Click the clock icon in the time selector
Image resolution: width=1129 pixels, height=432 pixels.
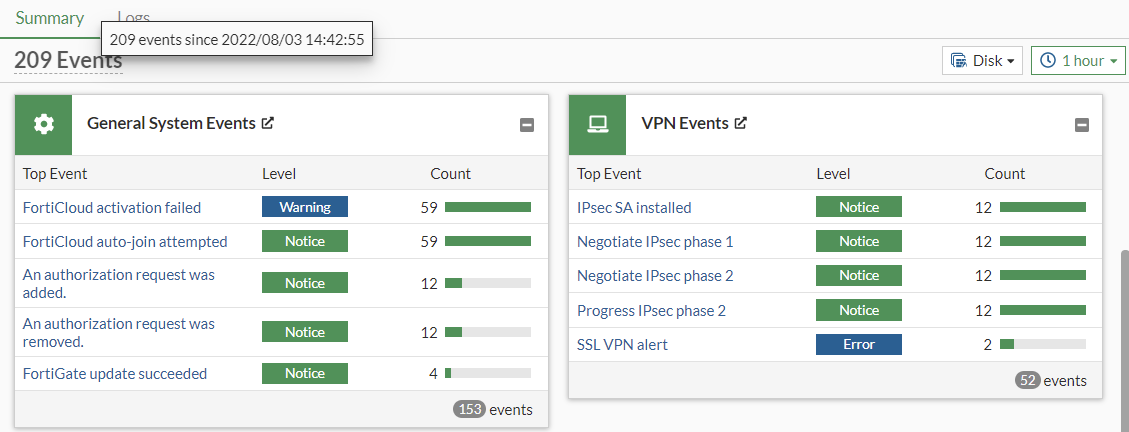pyautogui.click(x=1048, y=60)
